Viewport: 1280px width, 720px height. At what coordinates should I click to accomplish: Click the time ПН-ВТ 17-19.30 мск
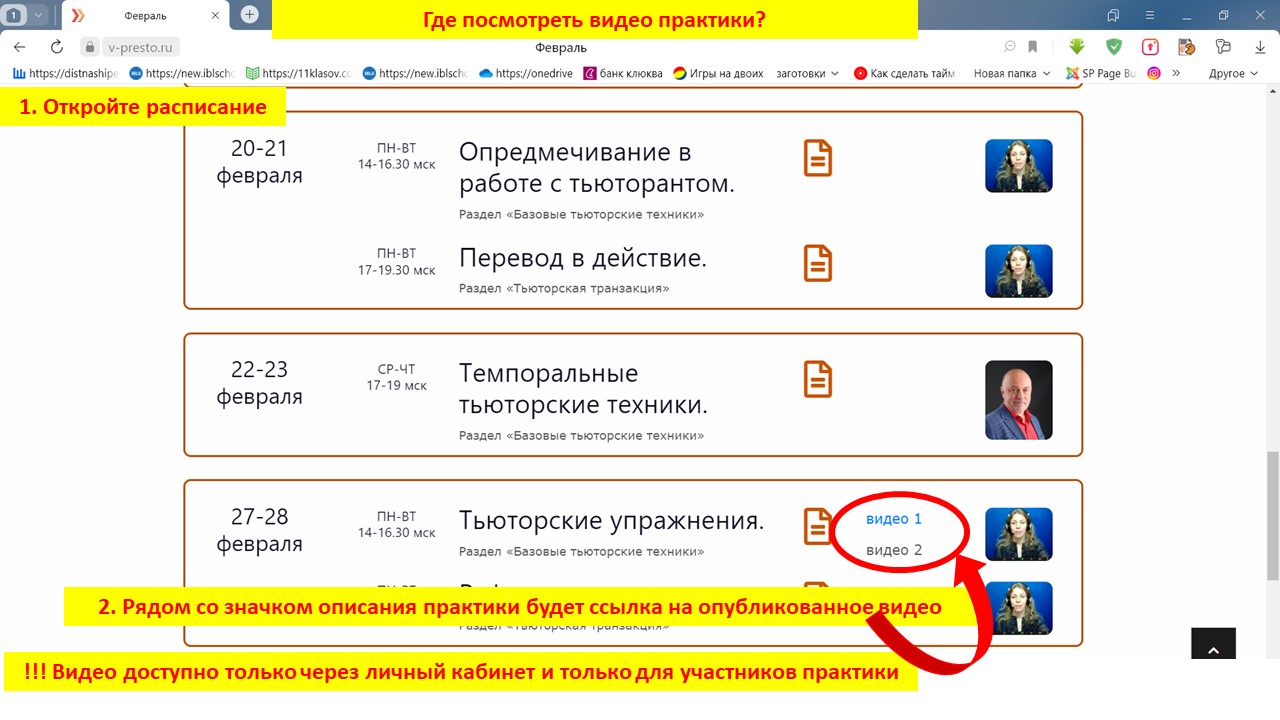pyautogui.click(x=397, y=262)
